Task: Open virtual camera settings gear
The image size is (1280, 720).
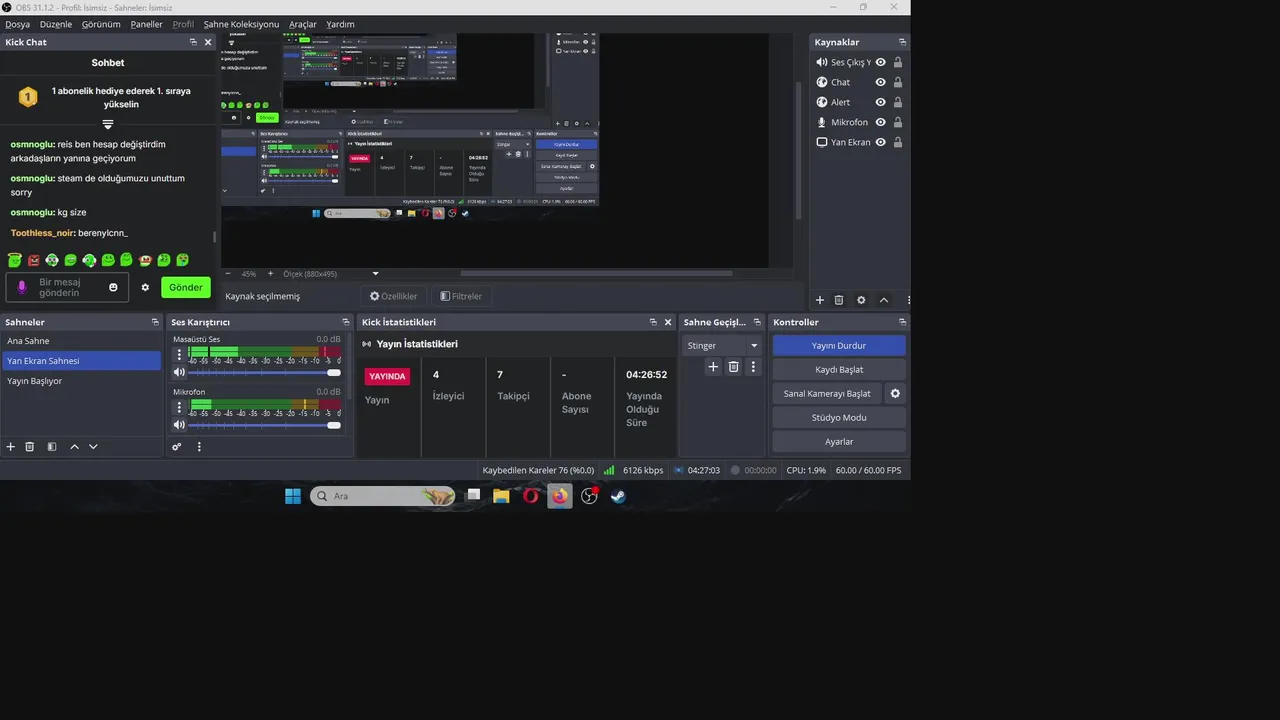Action: [x=895, y=394]
